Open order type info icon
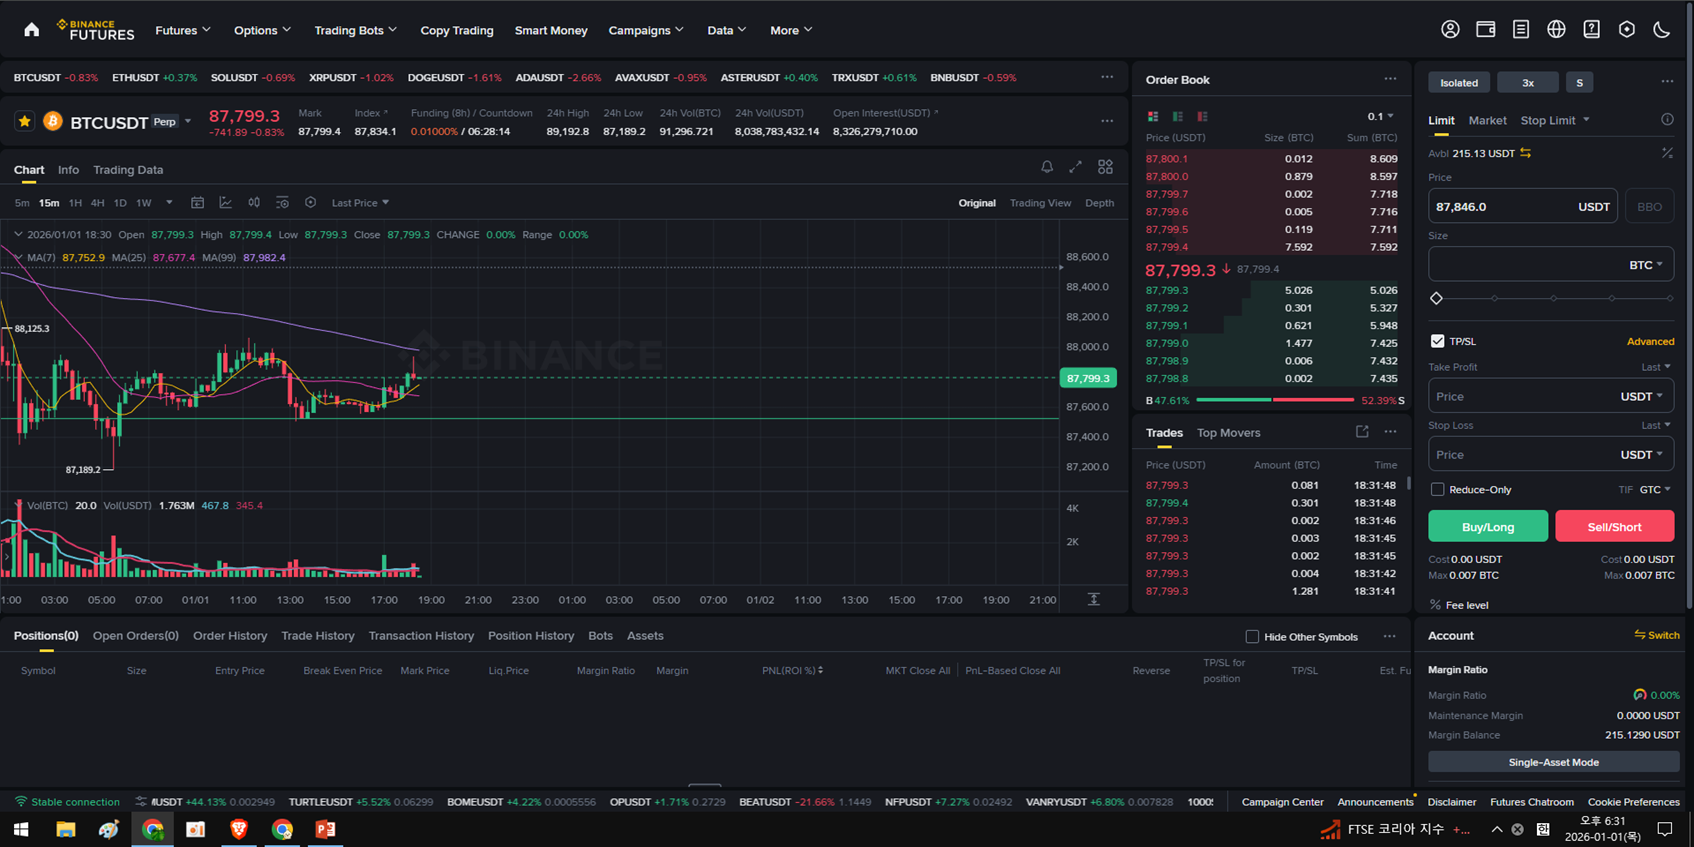The height and width of the screenshot is (847, 1694). click(x=1667, y=120)
